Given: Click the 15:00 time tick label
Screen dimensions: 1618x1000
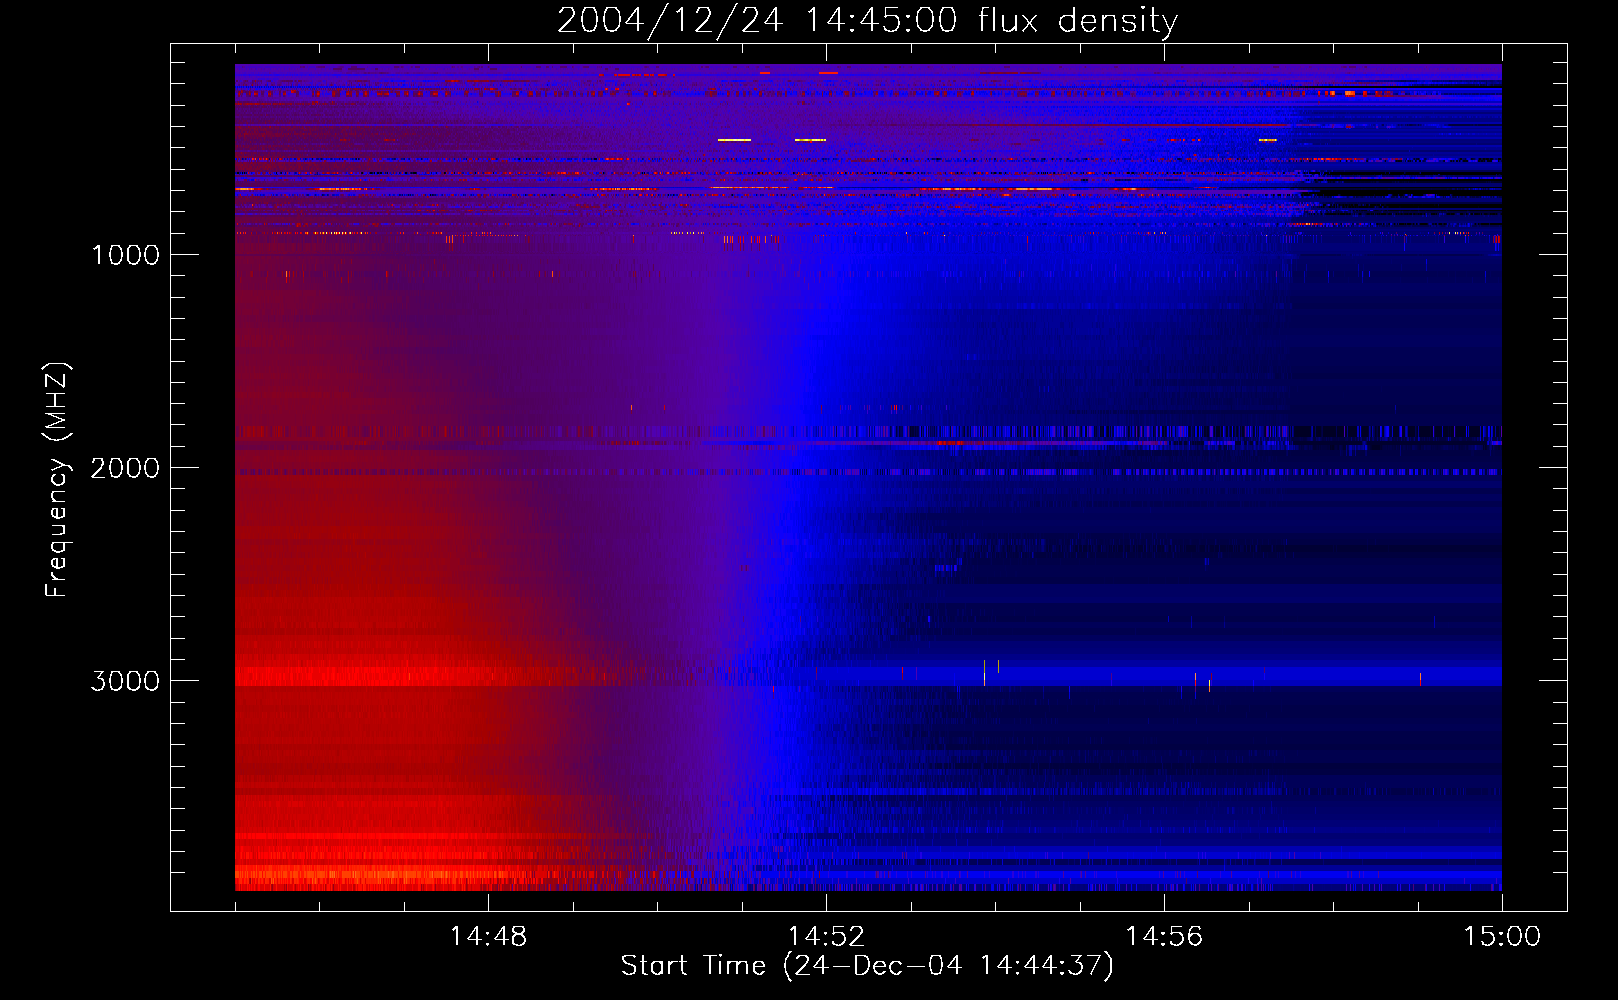Looking at the screenshot, I should pyautogui.click(x=1502, y=937).
